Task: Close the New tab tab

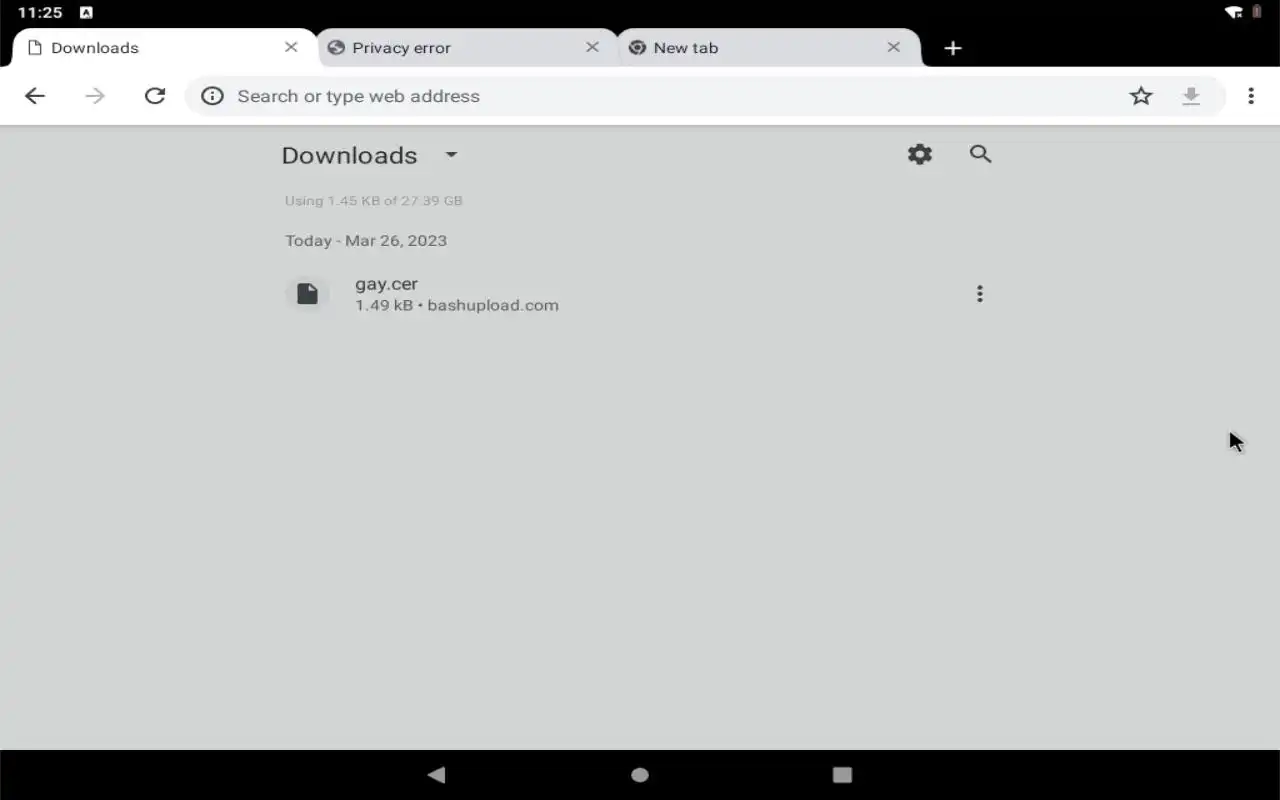Action: click(894, 47)
